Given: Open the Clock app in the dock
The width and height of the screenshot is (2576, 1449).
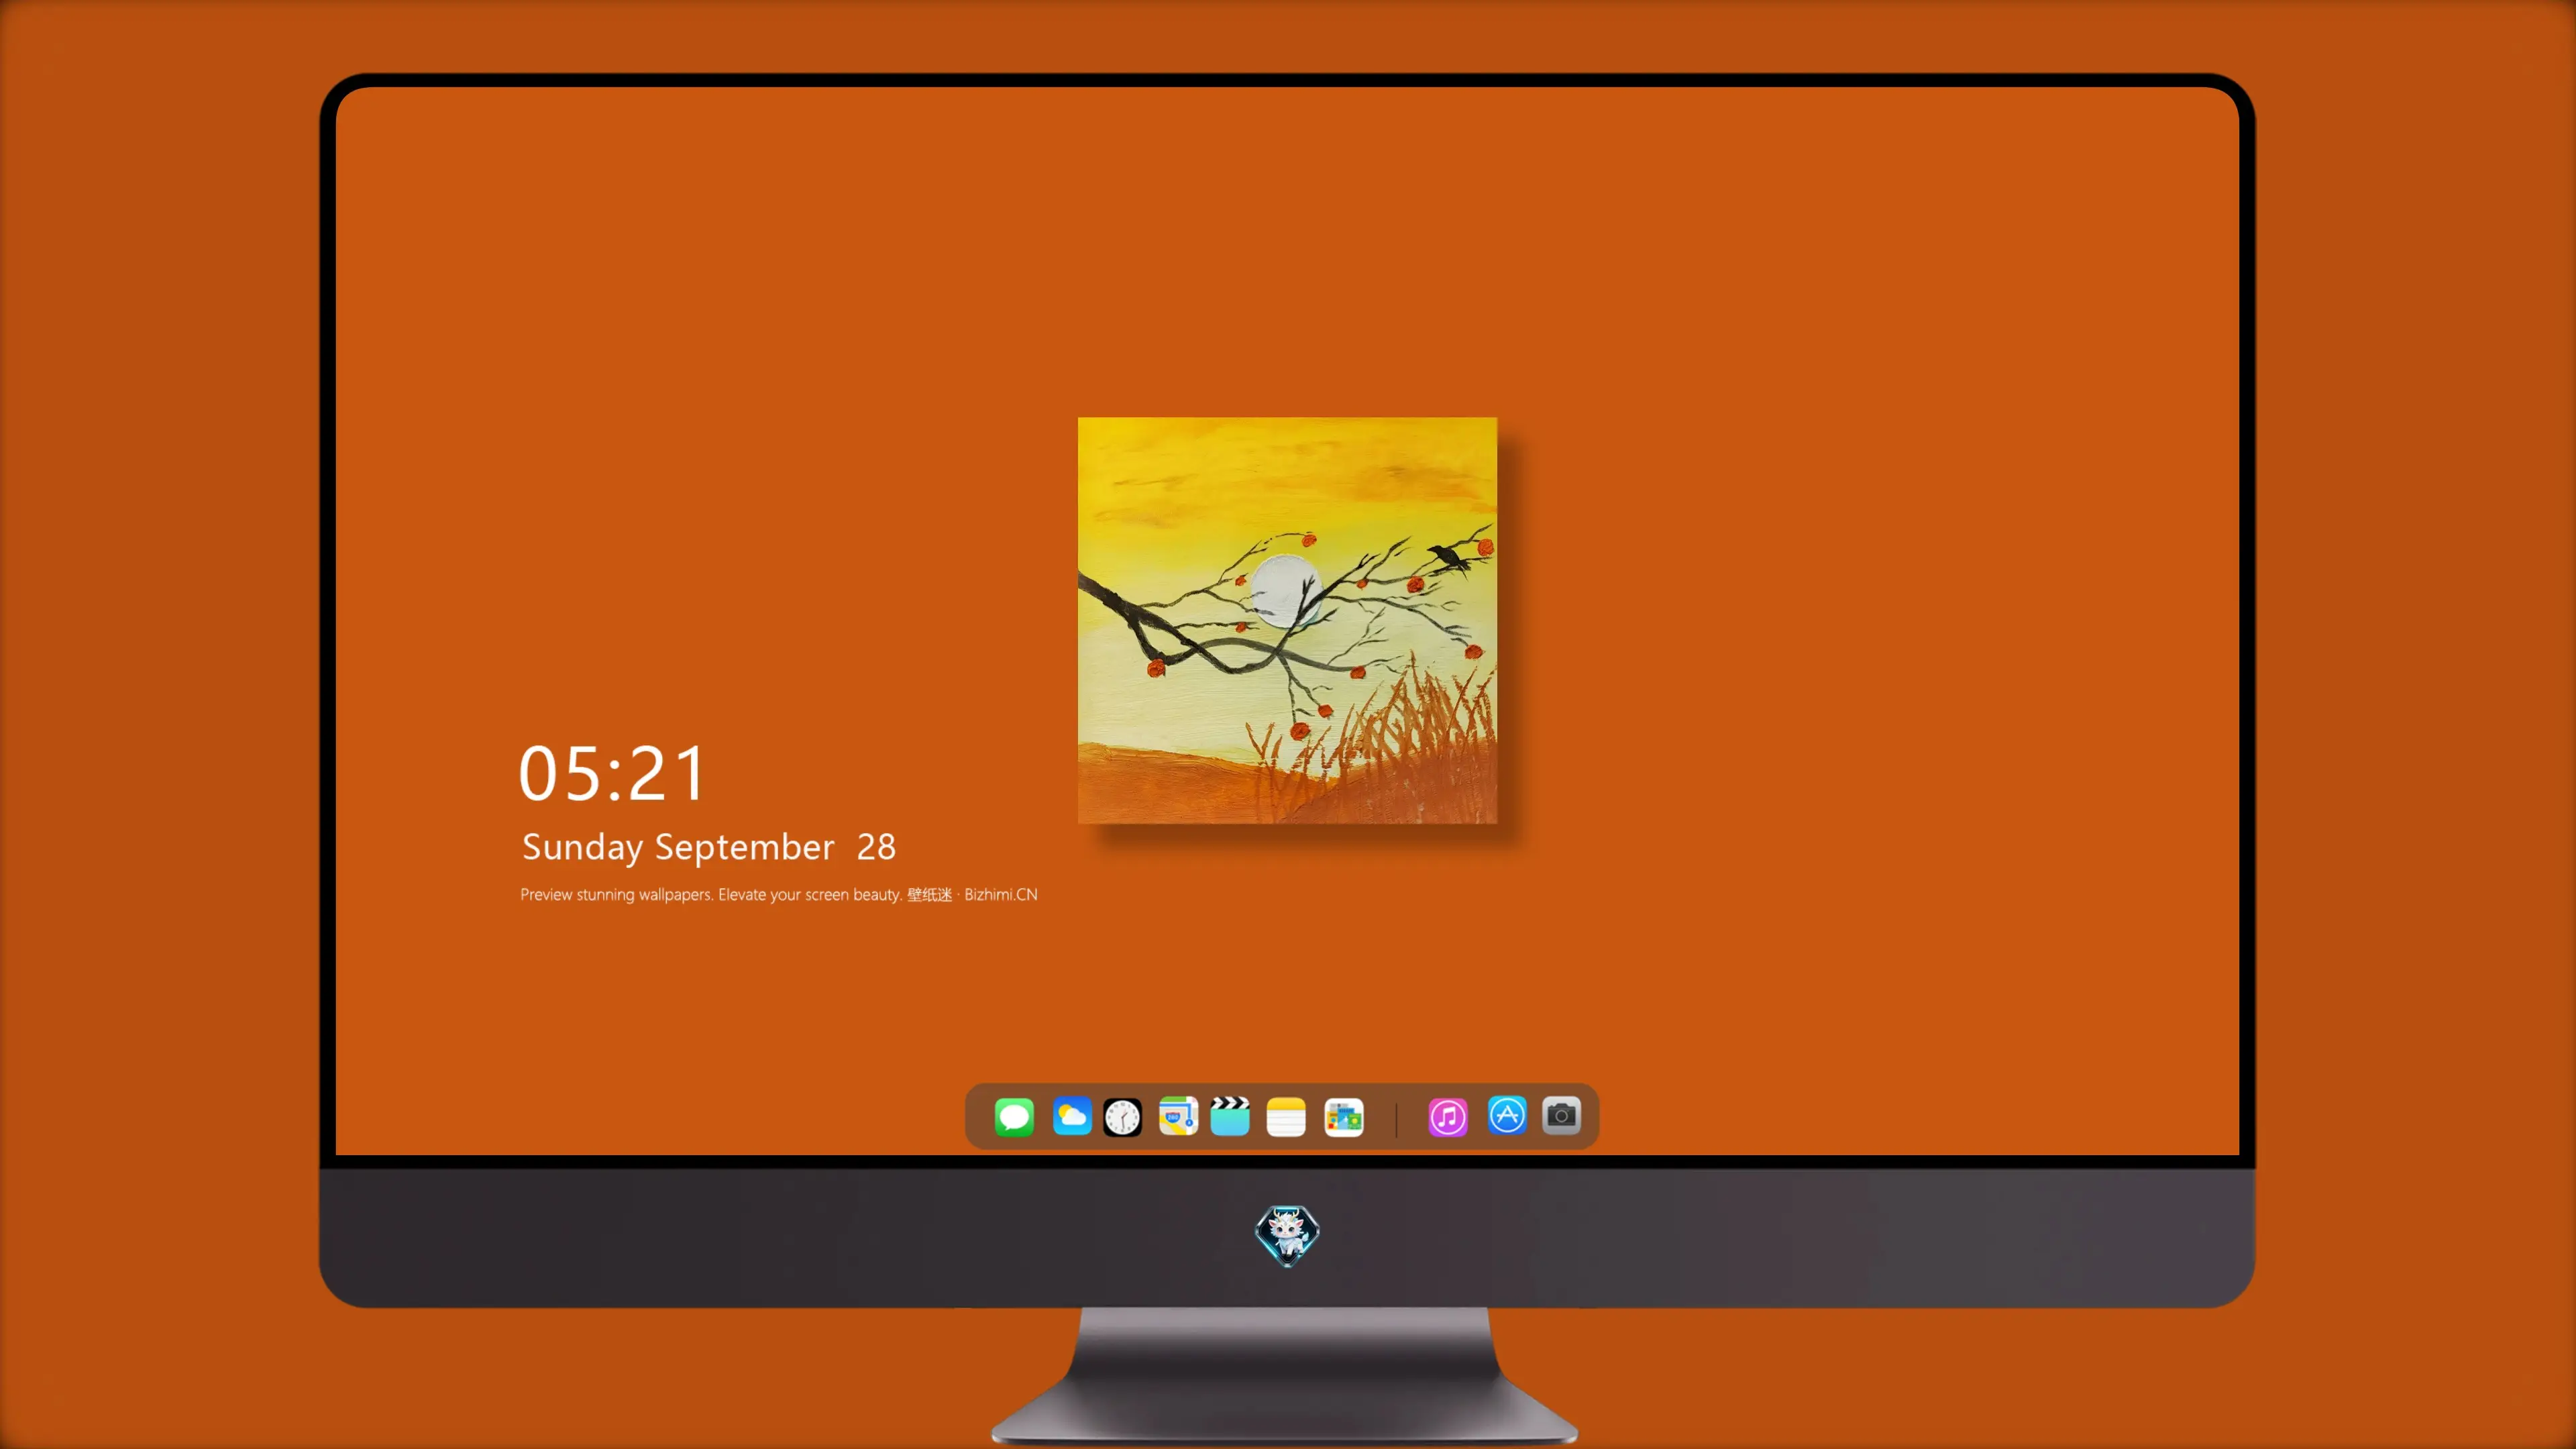Looking at the screenshot, I should 1122,1117.
